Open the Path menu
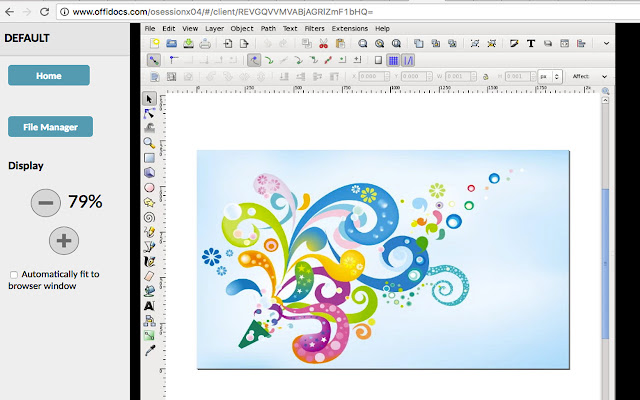The width and height of the screenshot is (640, 400). coord(268,29)
